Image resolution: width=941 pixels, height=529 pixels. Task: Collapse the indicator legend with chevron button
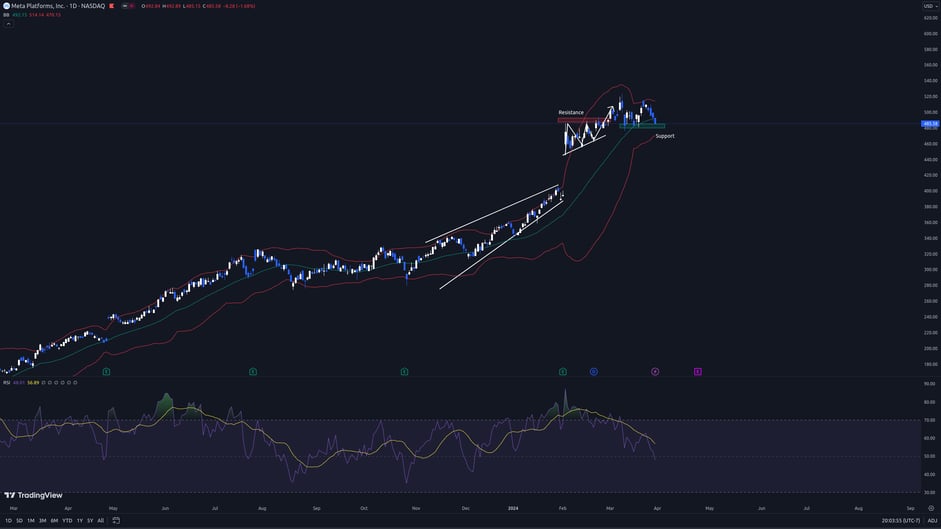8,24
